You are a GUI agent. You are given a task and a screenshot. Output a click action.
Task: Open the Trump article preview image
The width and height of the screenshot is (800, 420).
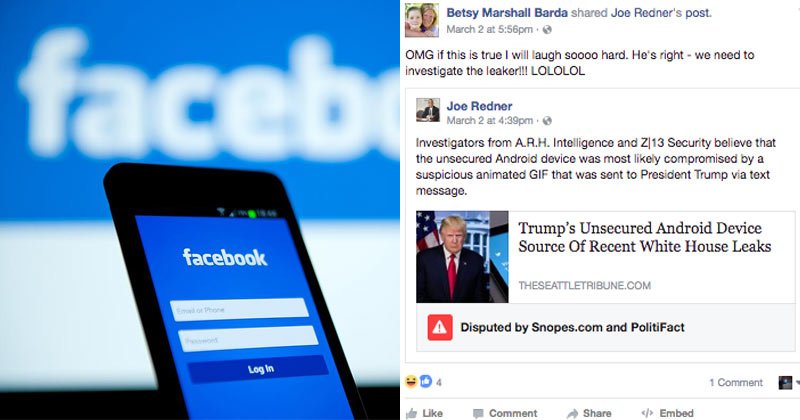pos(462,257)
